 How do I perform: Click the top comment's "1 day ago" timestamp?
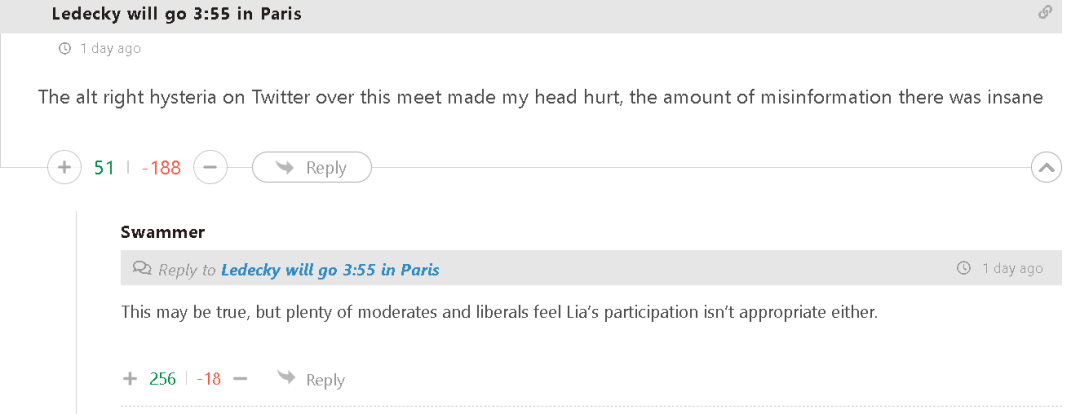[110, 48]
